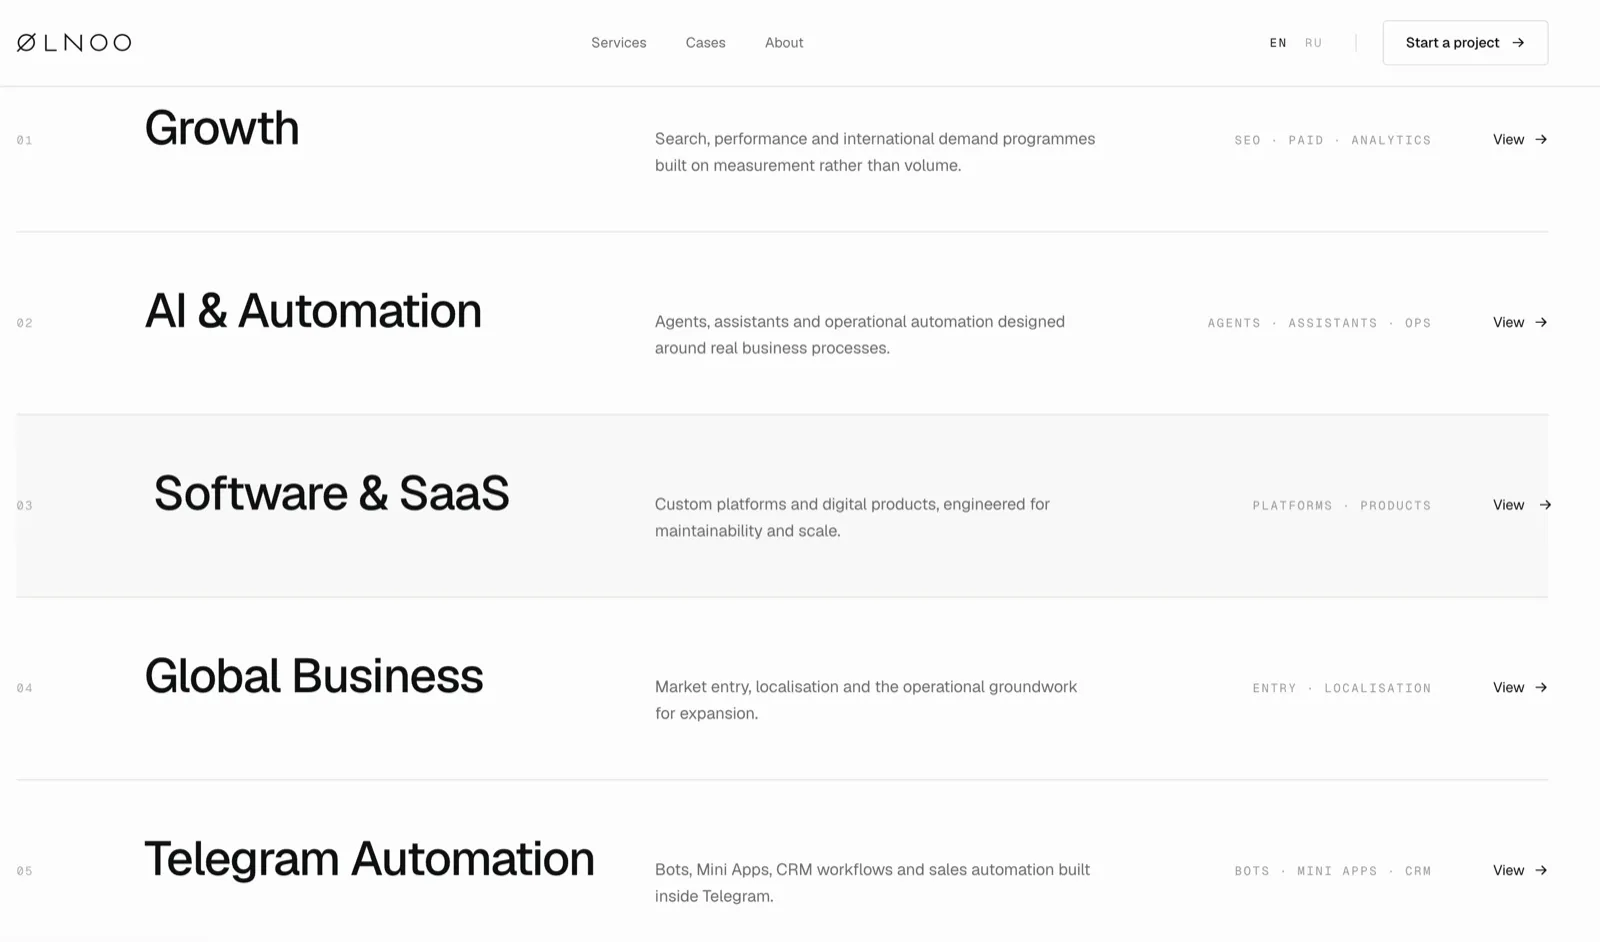Open the AI & Automation heading
The image size is (1600, 942).
pos(313,310)
